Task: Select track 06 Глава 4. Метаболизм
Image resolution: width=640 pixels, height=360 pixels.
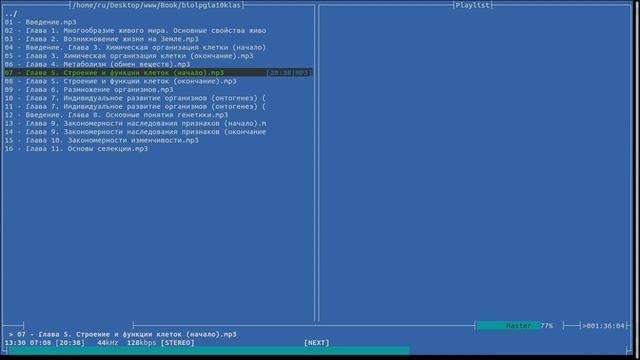Action: pos(97,64)
